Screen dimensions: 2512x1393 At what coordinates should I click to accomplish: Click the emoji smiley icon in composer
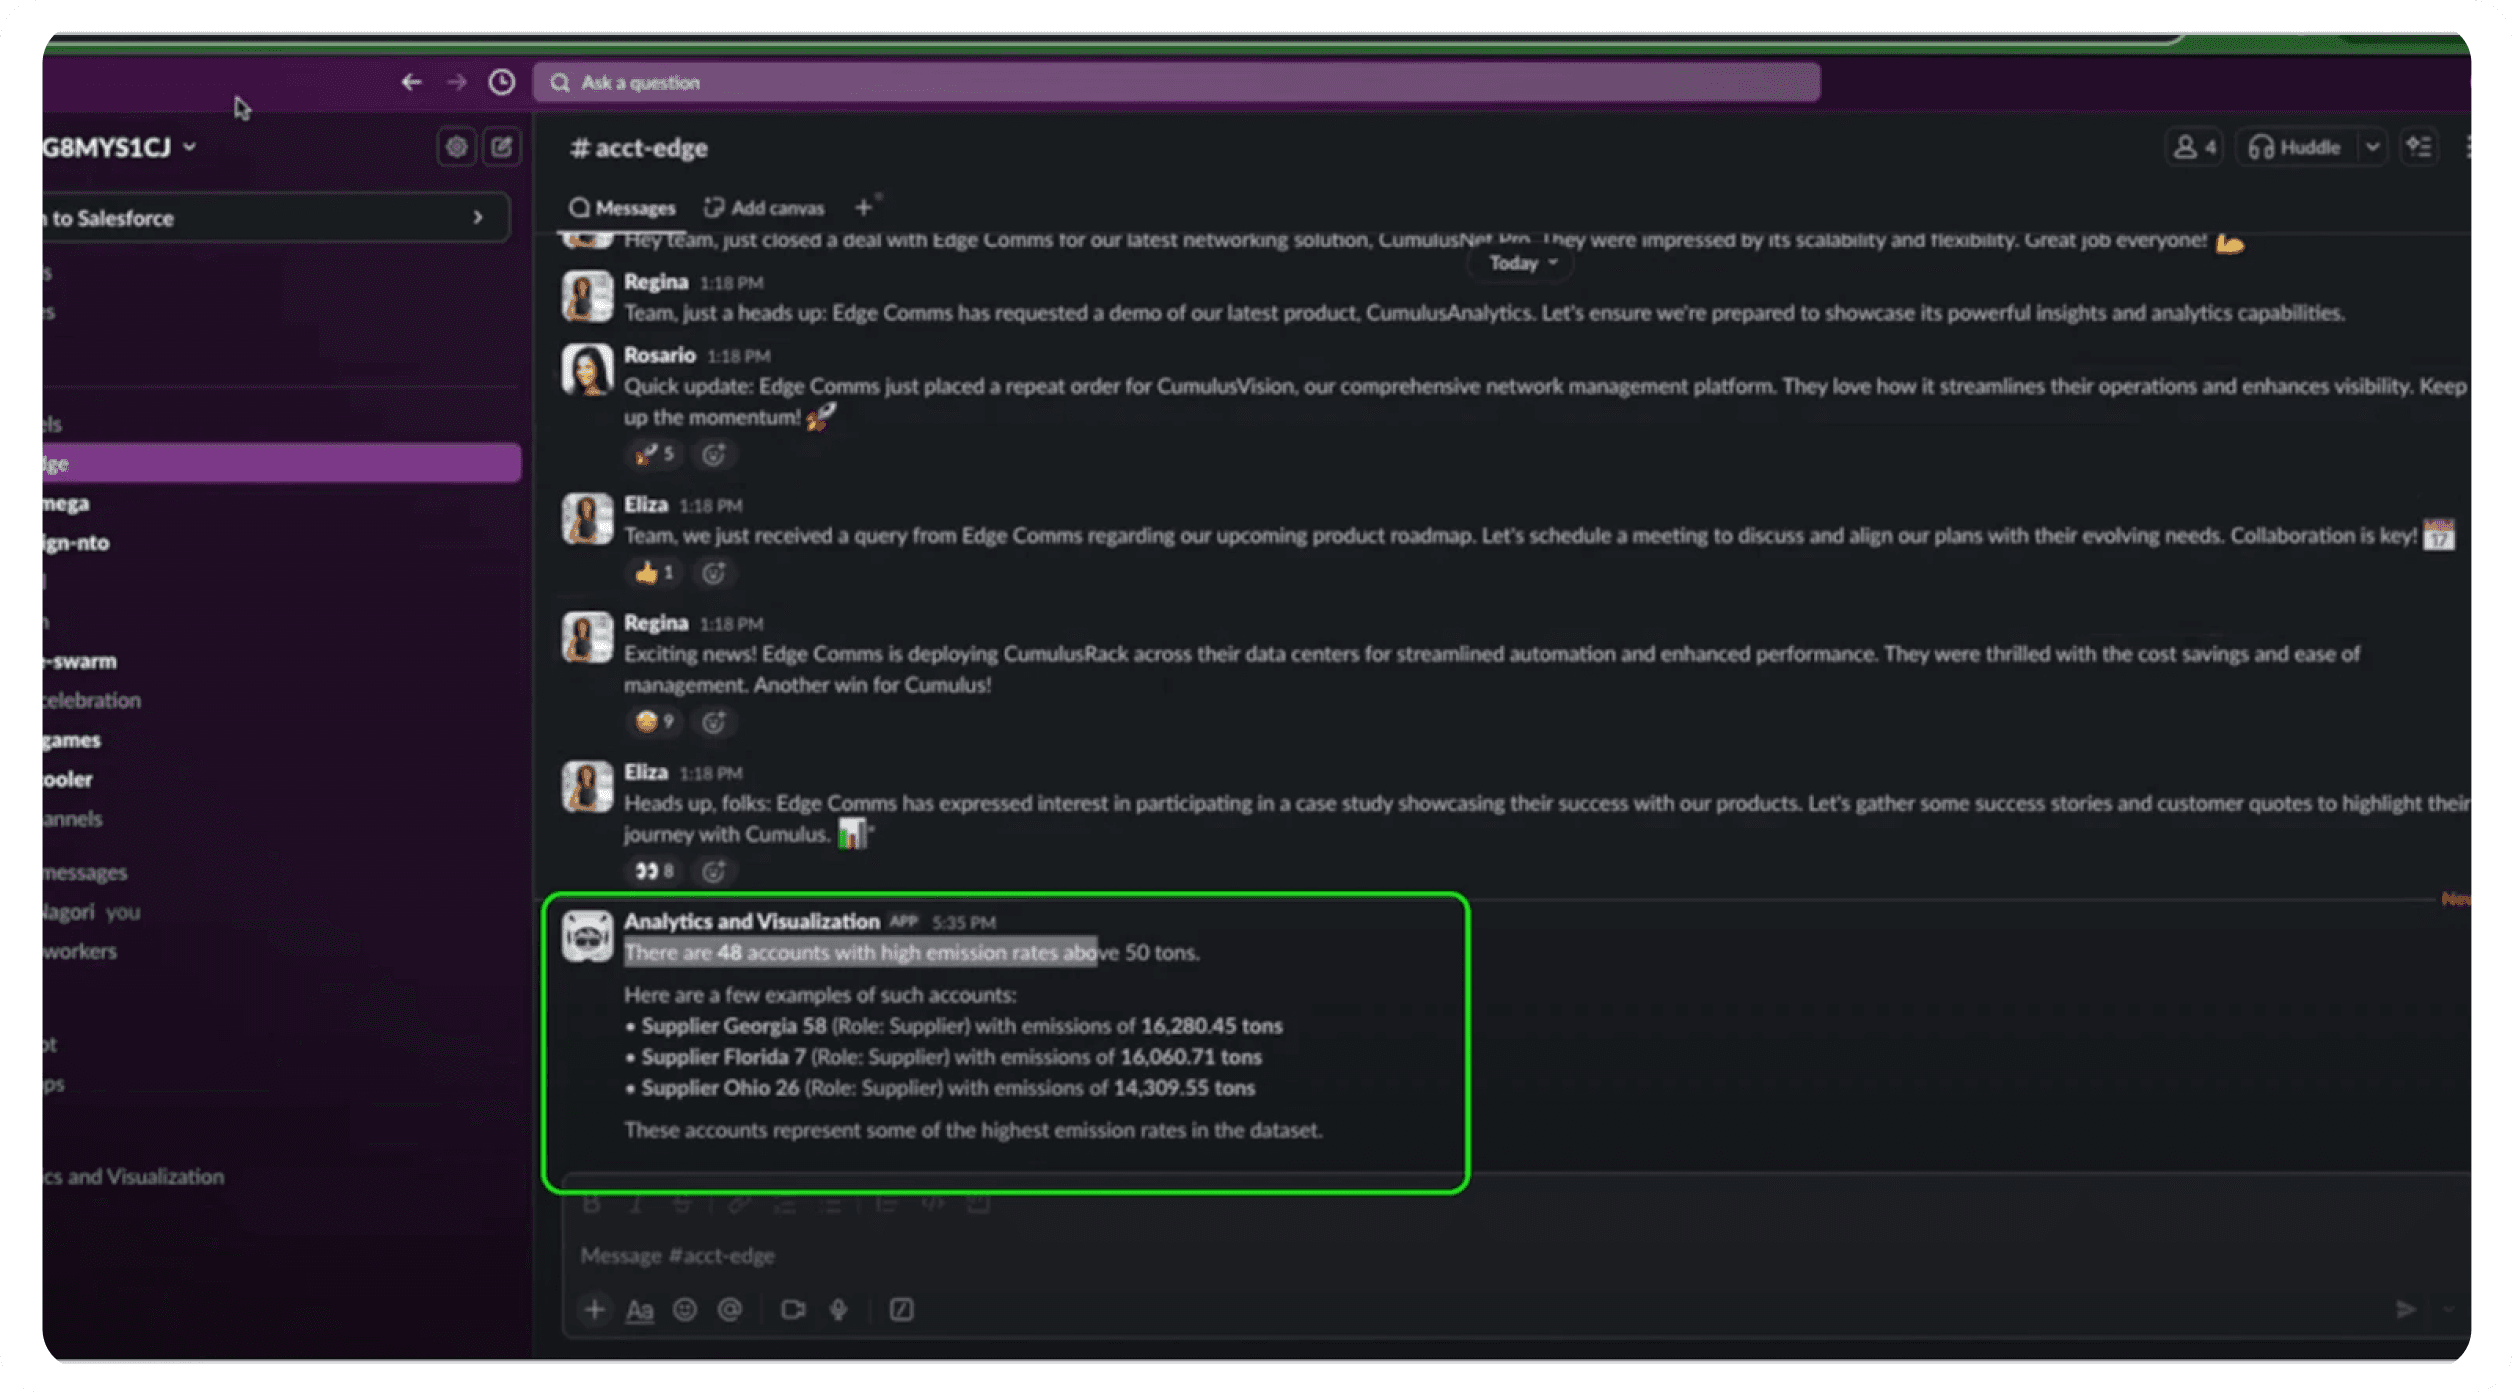pyautogui.click(x=685, y=1309)
